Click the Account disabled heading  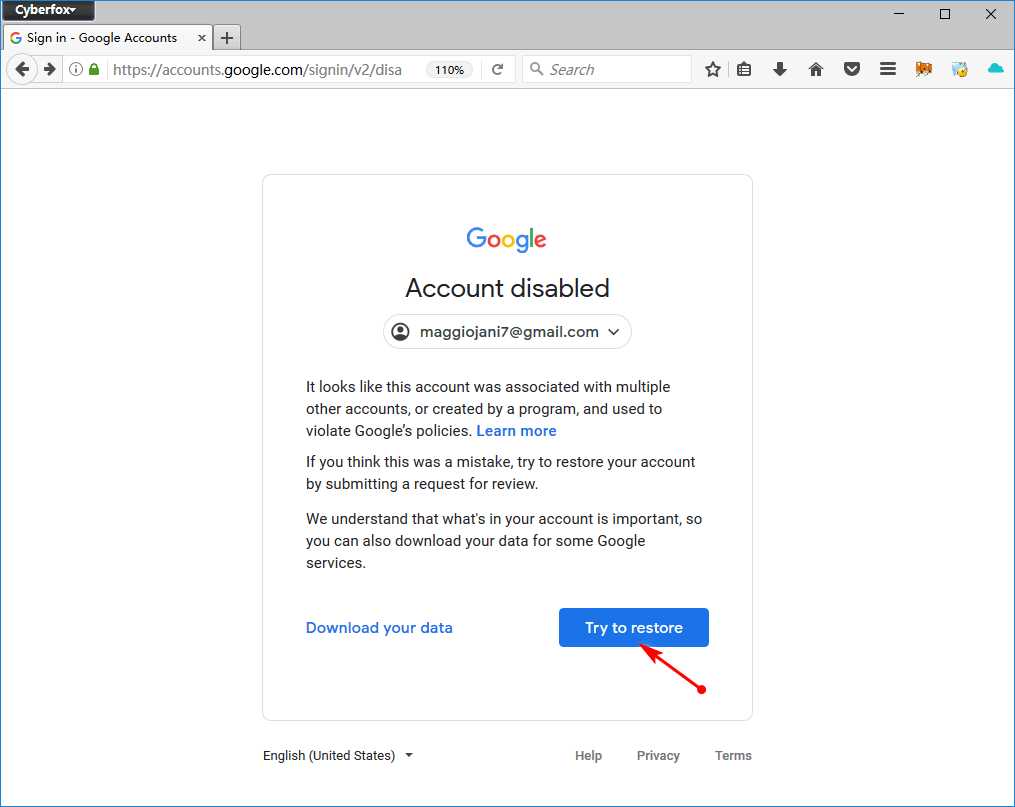click(507, 288)
